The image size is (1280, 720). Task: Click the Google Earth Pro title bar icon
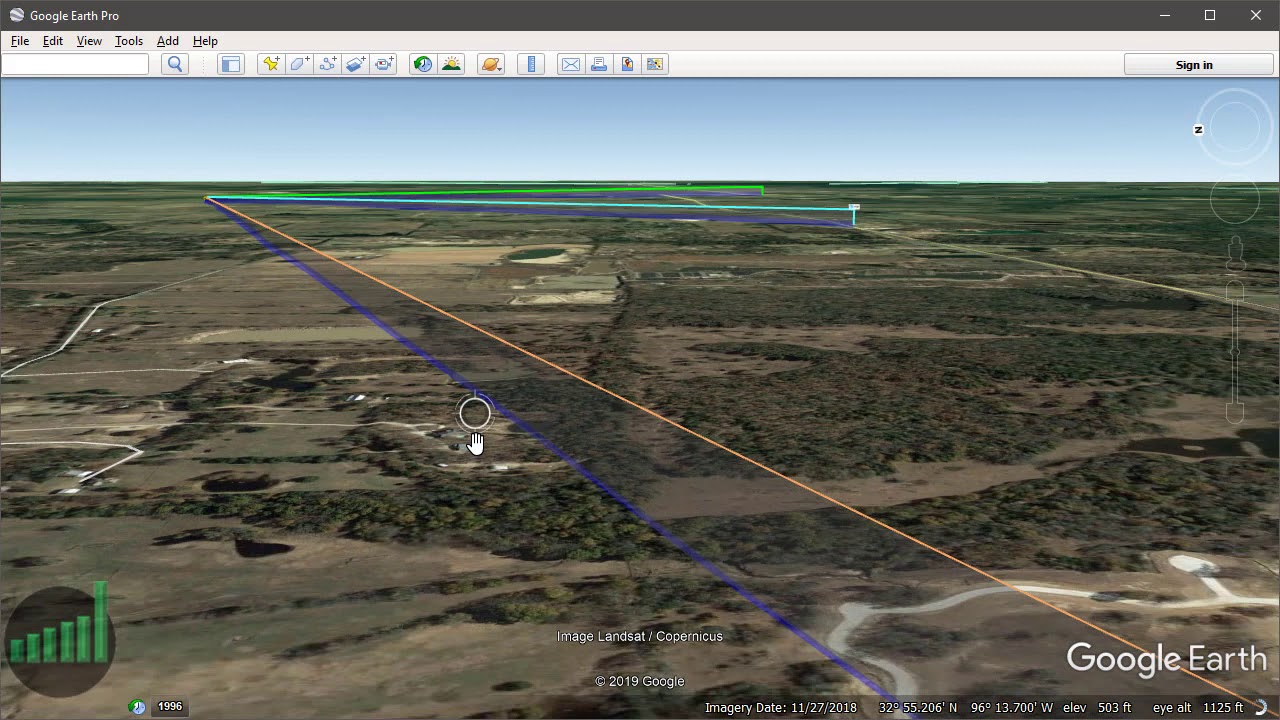[16, 15]
